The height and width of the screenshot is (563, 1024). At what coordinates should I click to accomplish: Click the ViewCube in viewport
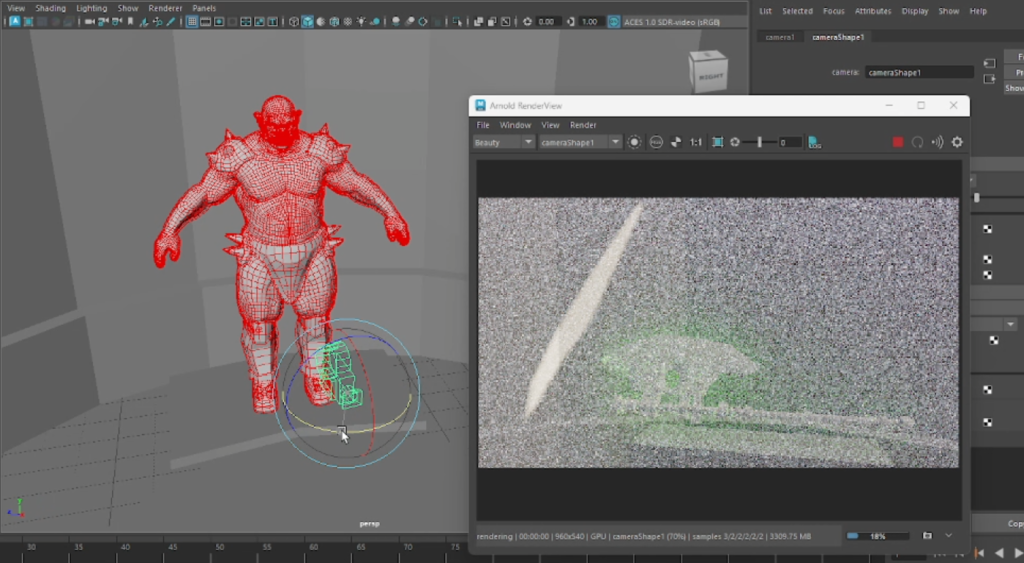point(708,72)
